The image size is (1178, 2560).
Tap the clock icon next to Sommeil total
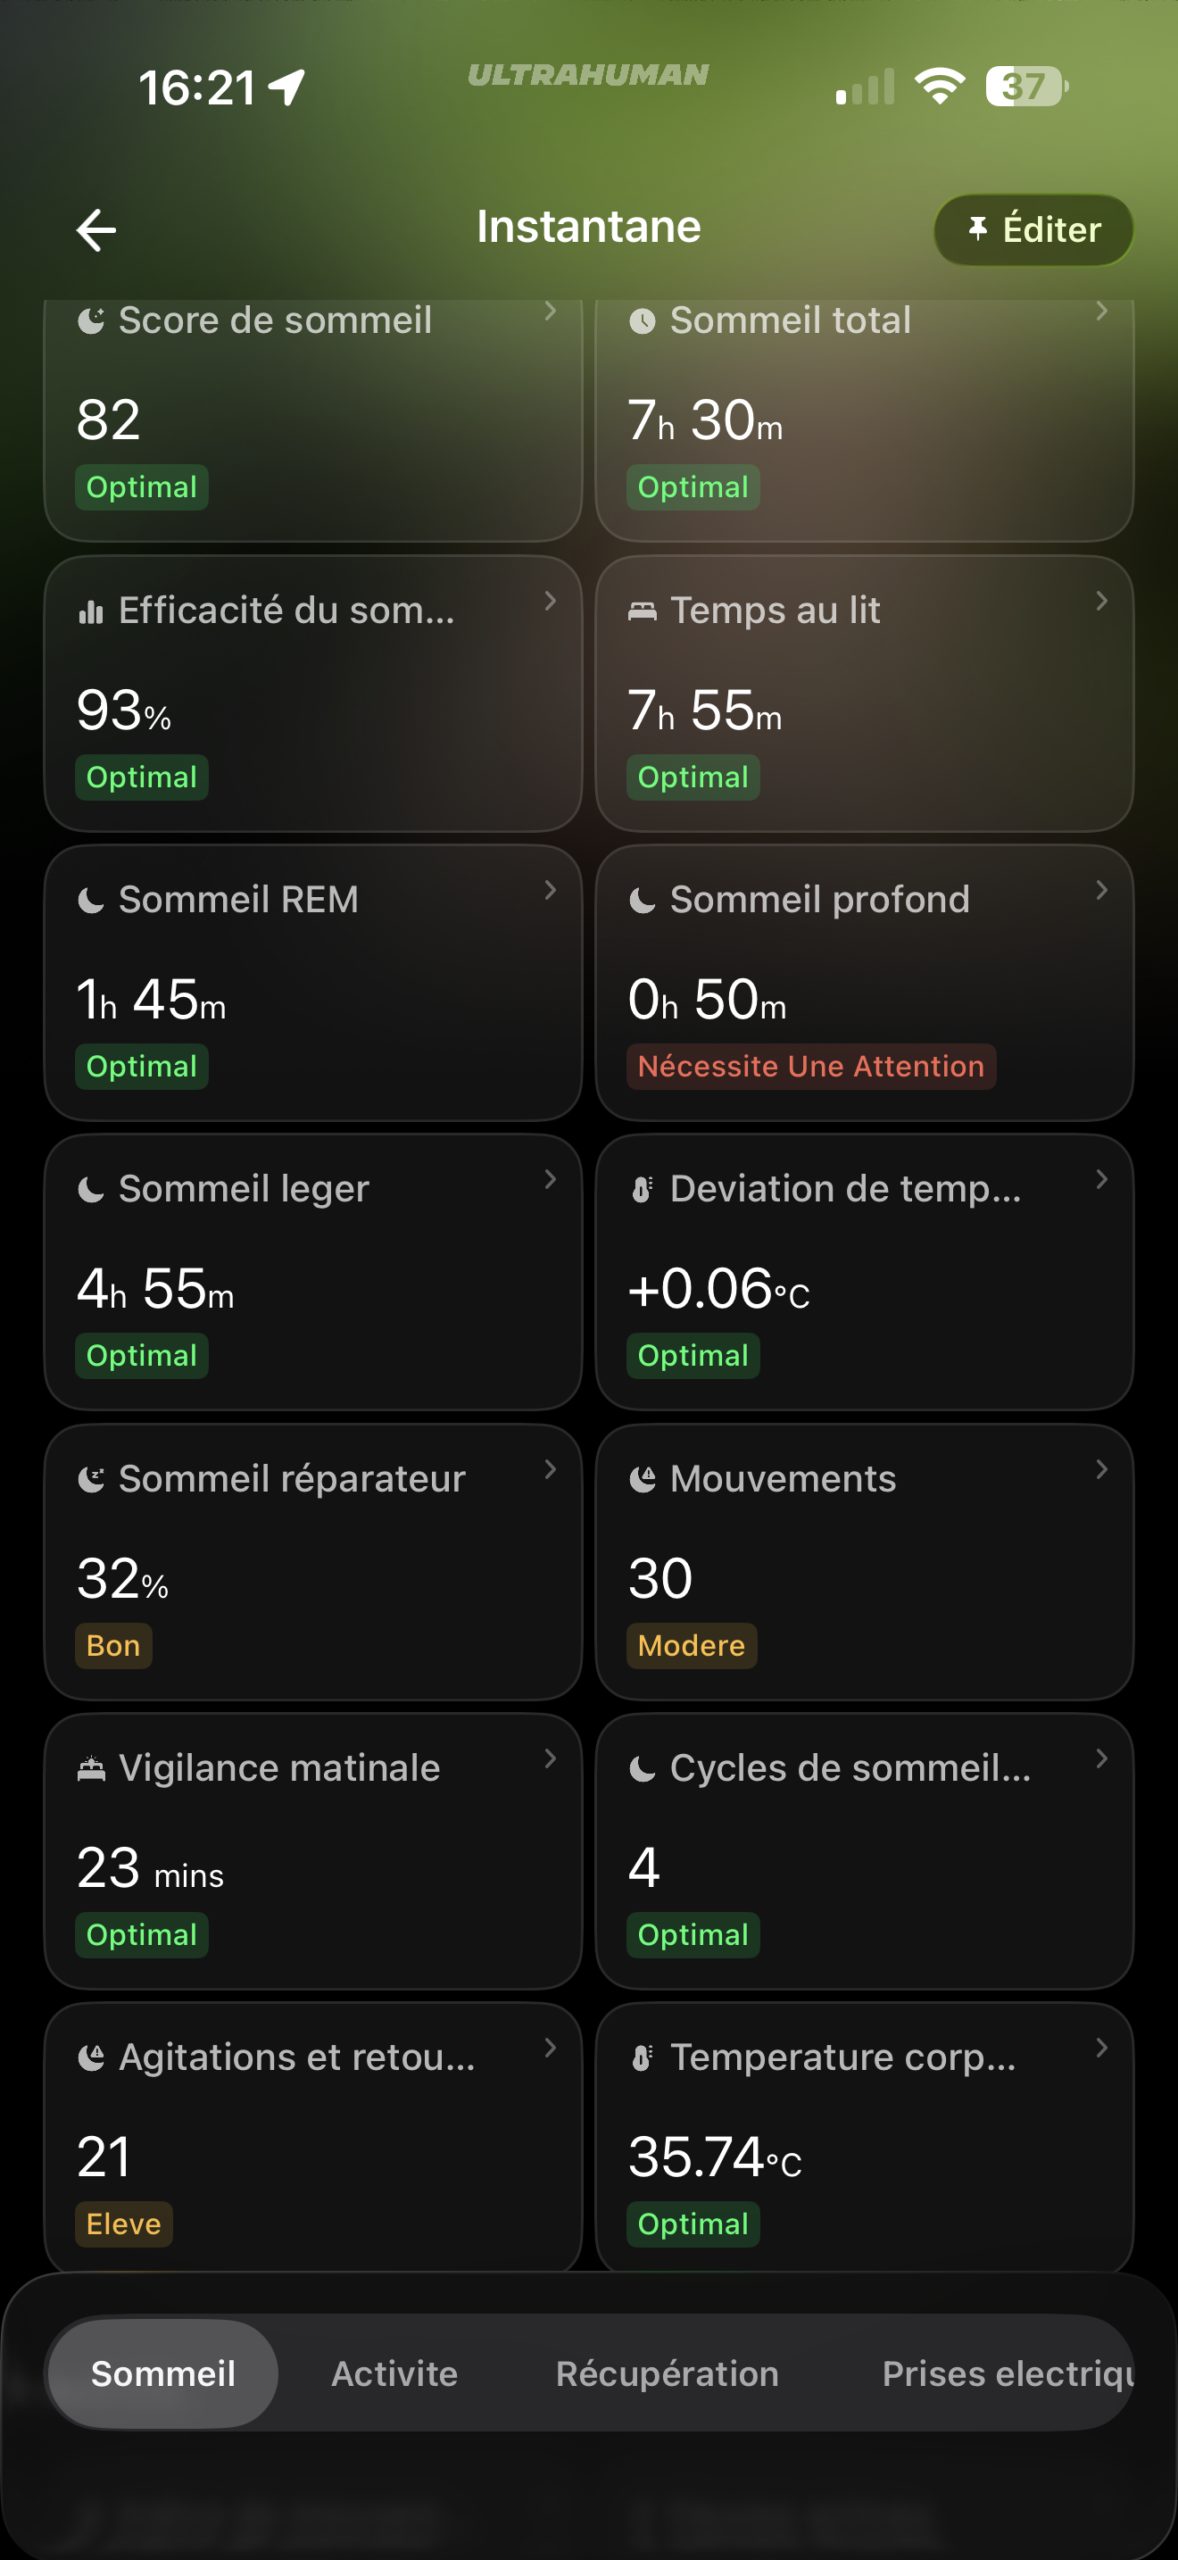[642, 321]
